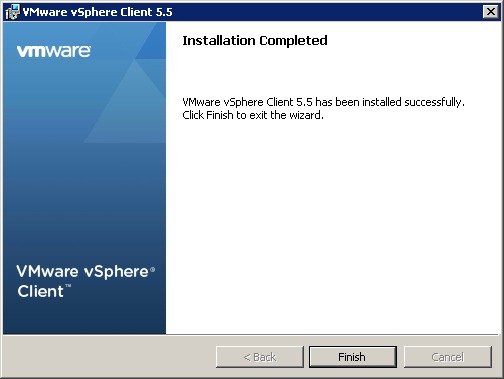Select the Installation Completed heading
The image size is (504, 379).
(x=255, y=41)
